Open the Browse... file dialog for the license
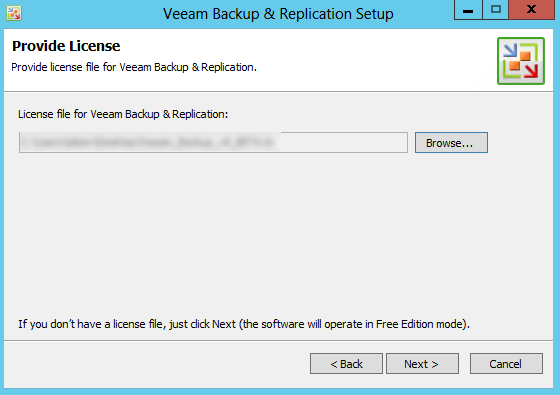The height and width of the screenshot is (395, 560). coord(451,142)
